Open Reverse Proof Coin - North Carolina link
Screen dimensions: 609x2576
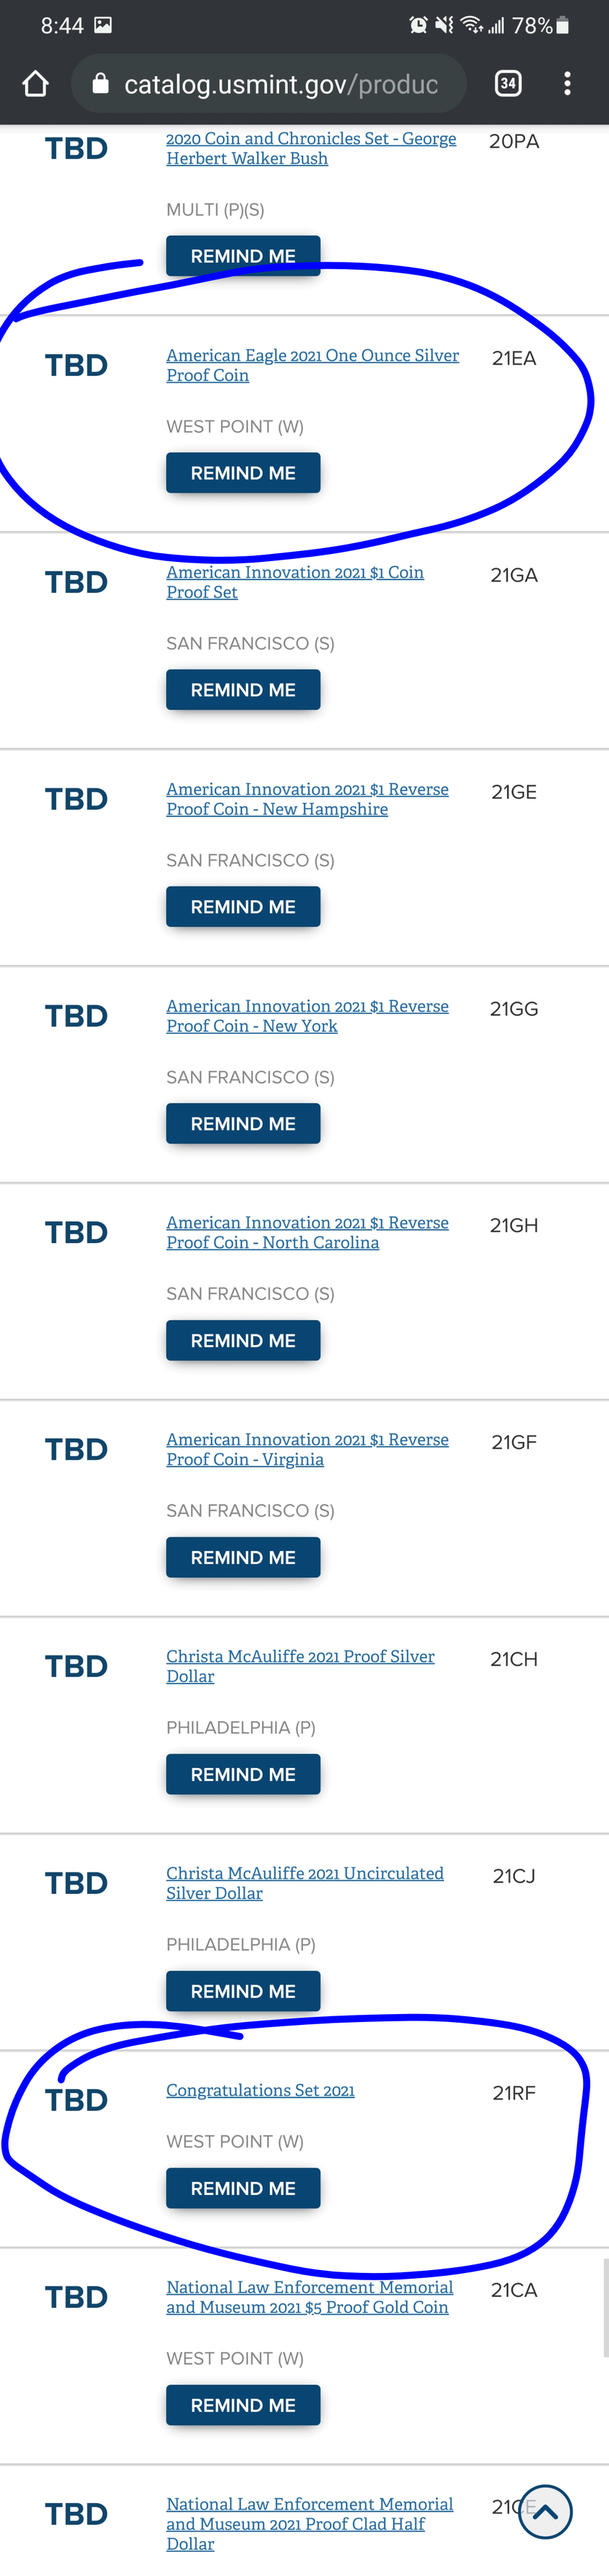point(307,1233)
